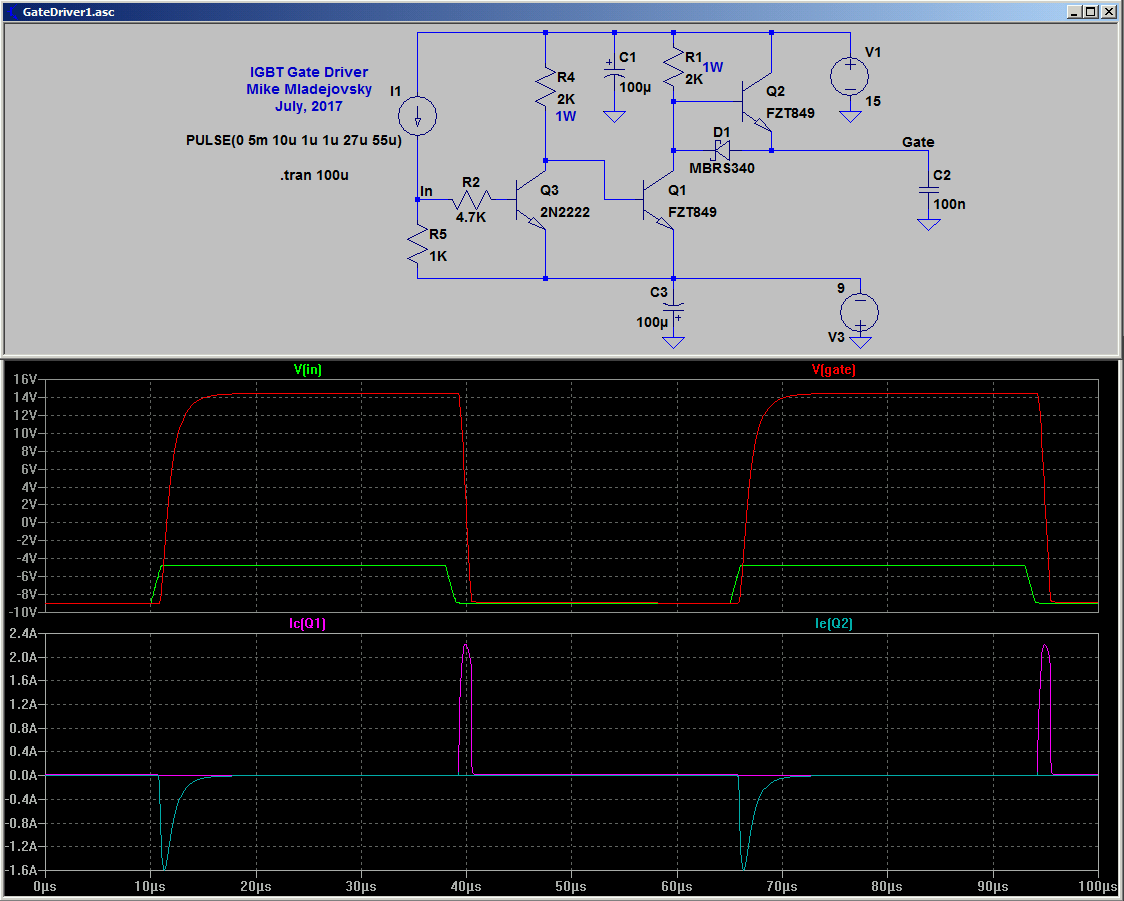Click the 50µs time axis label

[571, 887]
